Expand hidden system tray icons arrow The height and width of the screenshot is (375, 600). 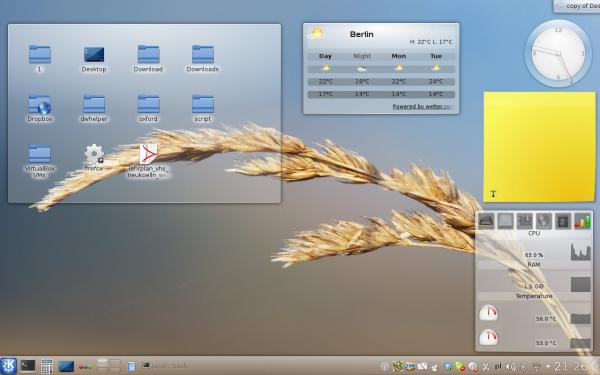pos(548,366)
